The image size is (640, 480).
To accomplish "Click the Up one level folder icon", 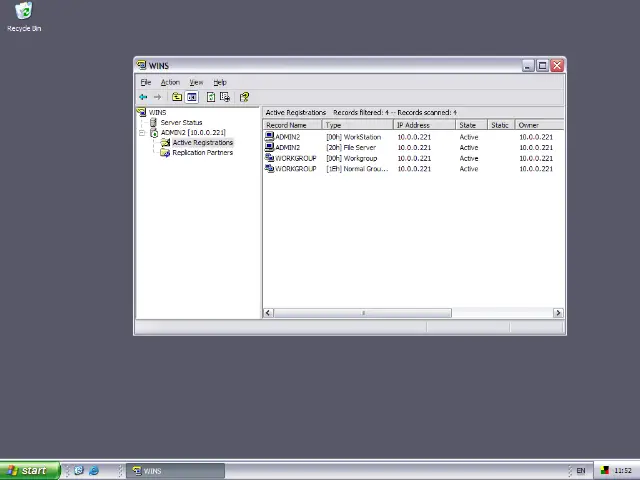I will pyautogui.click(x=177, y=97).
